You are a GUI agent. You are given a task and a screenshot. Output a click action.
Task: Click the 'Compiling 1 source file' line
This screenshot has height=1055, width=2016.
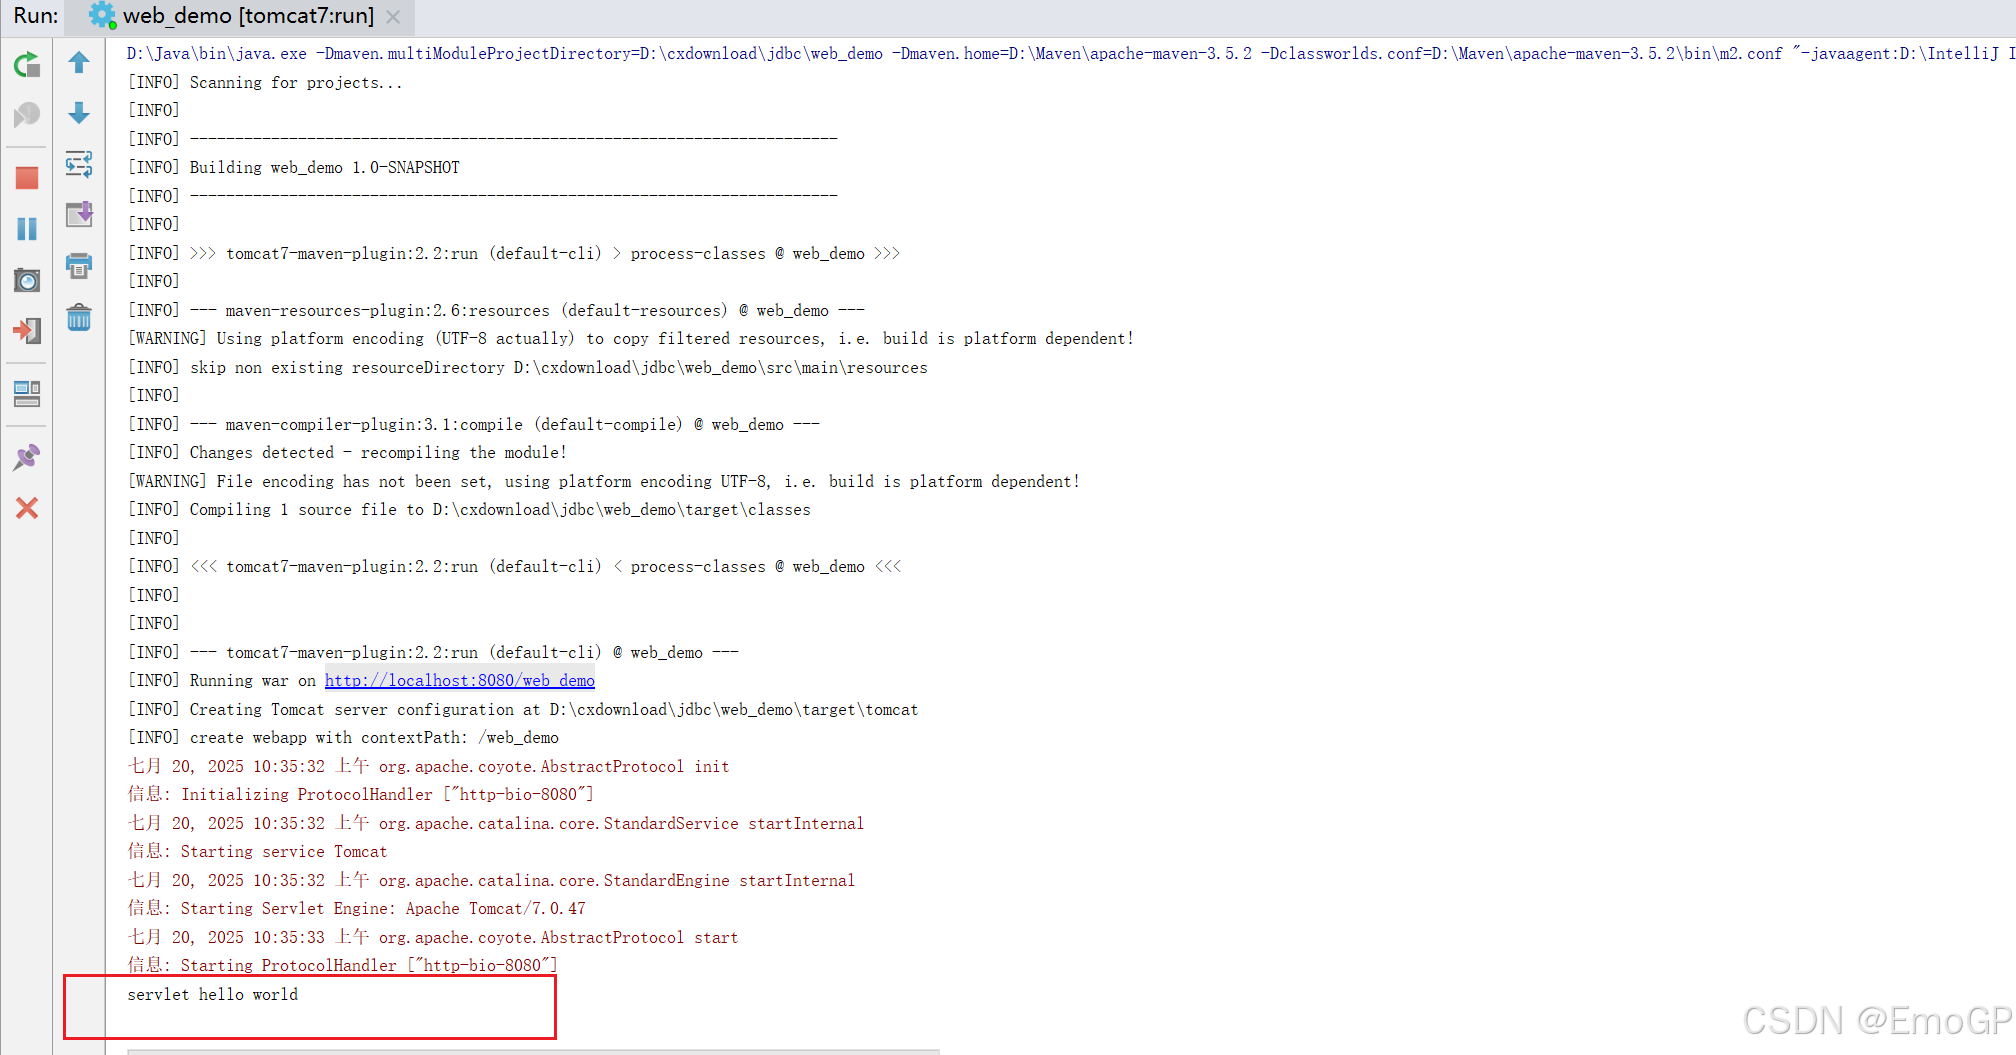[x=469, y=510]
